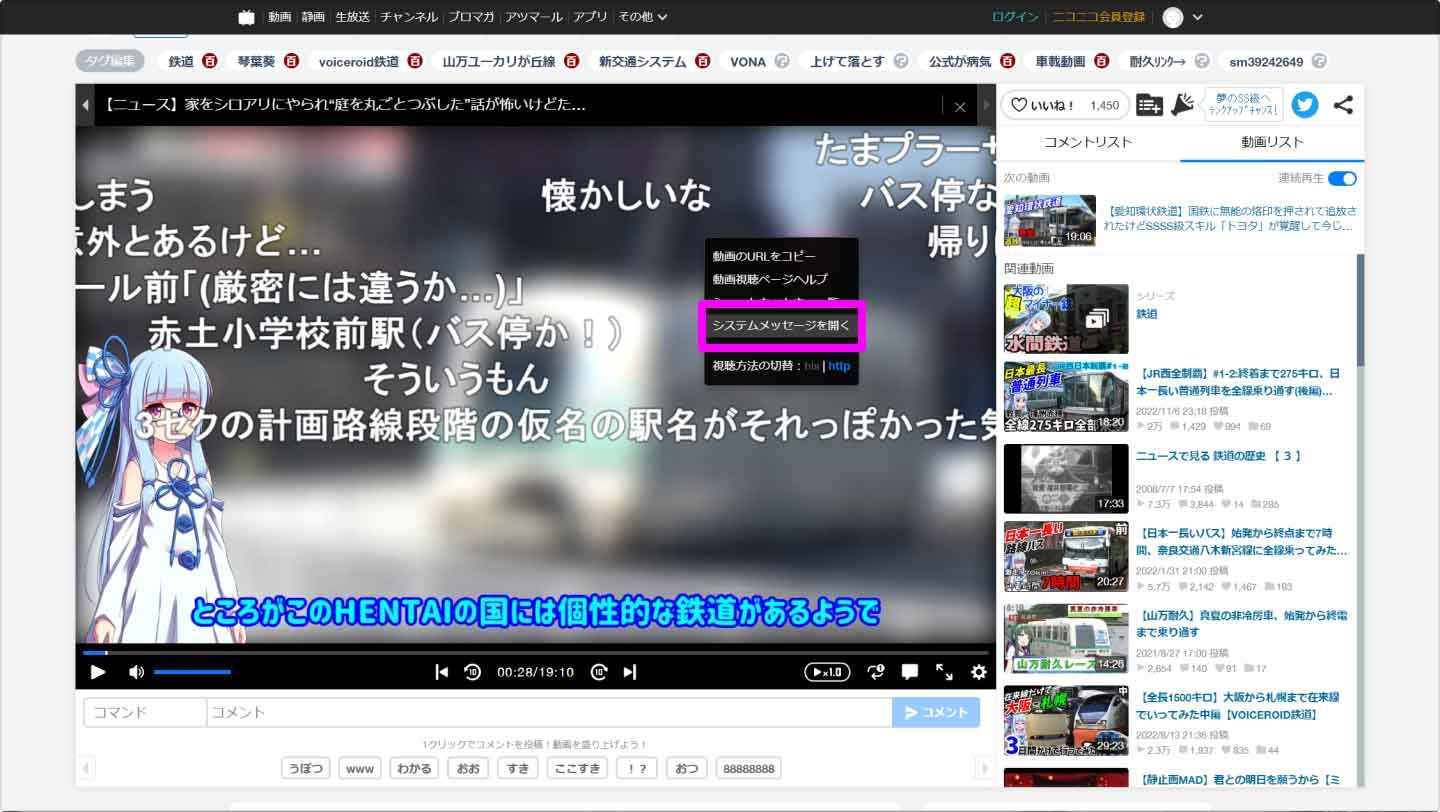Mute audio with the speaker icon
This screenshot has width=1440, height=812.
point(136,672)
